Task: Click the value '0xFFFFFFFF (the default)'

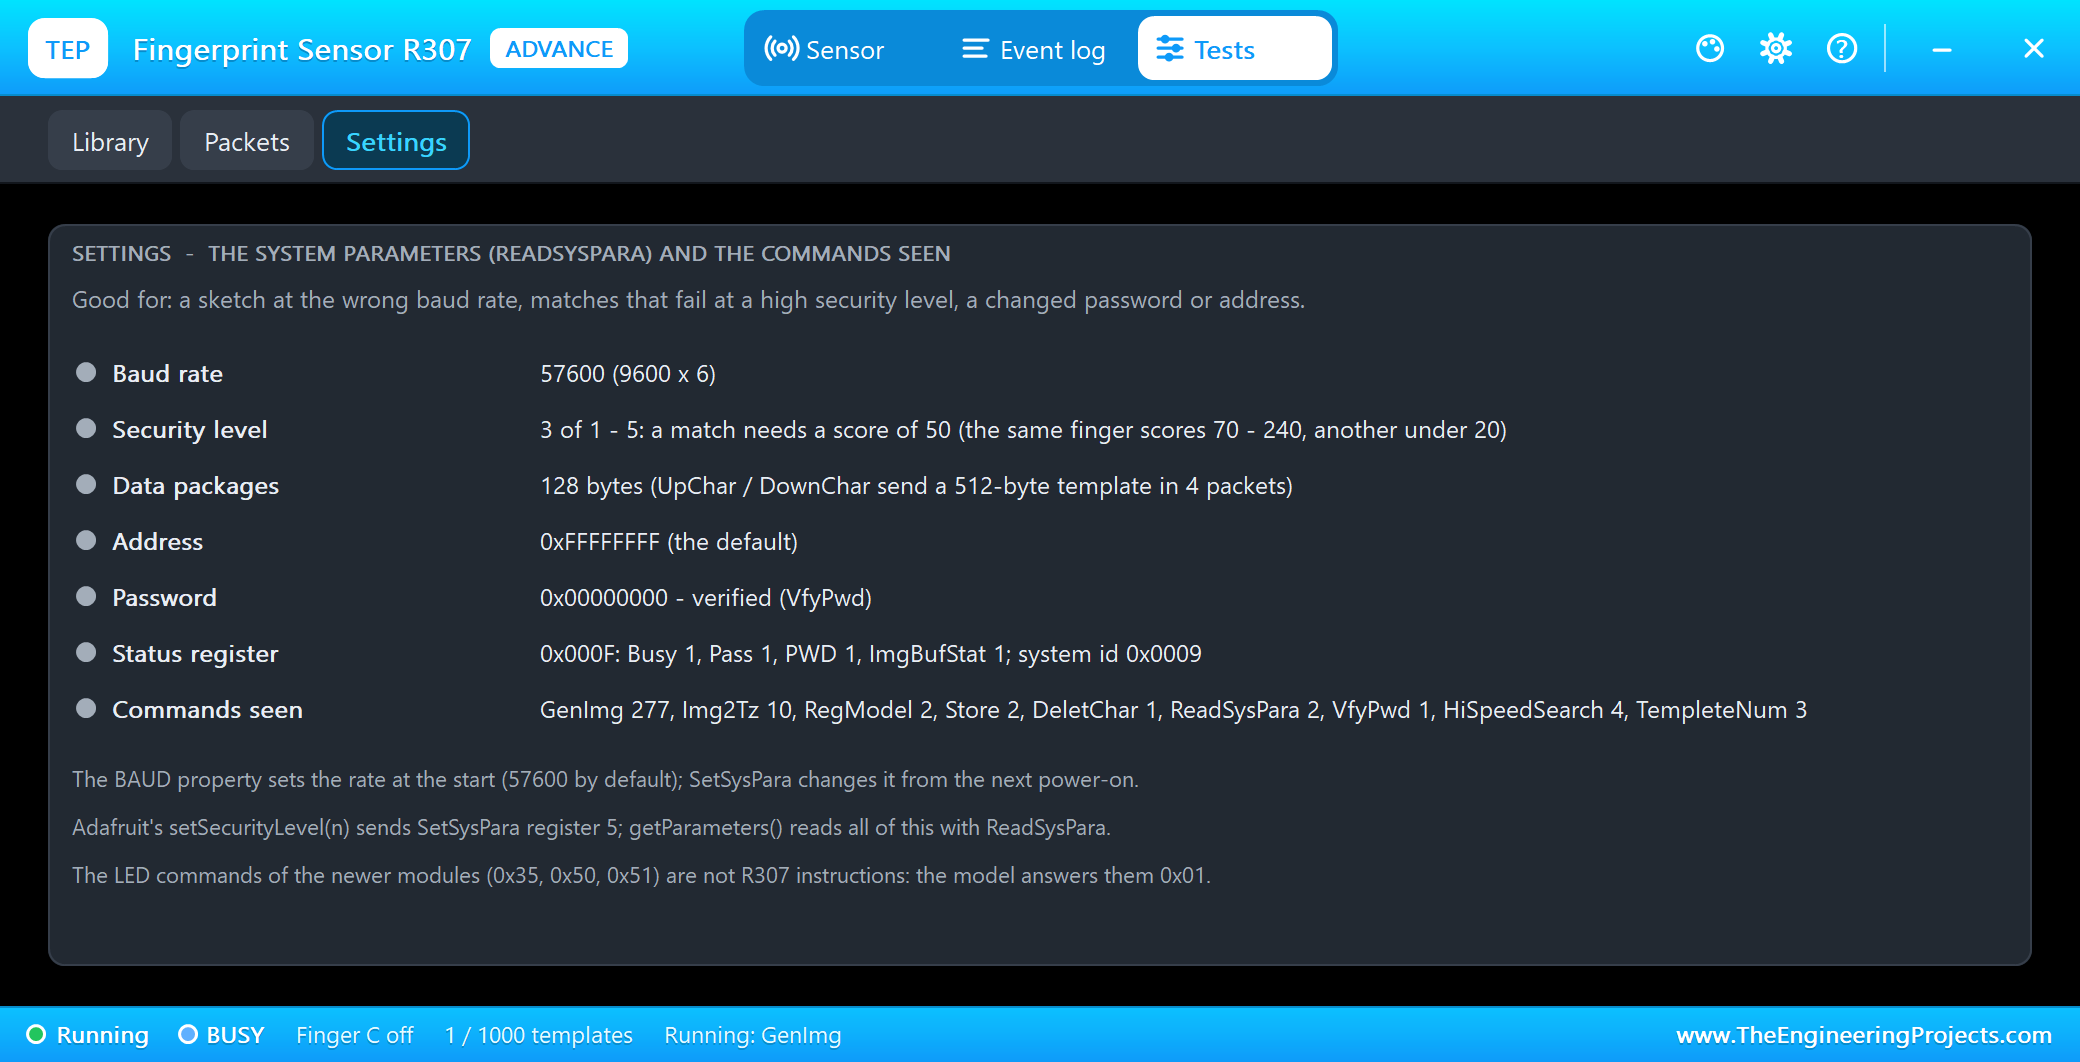Action: point(669,542)
